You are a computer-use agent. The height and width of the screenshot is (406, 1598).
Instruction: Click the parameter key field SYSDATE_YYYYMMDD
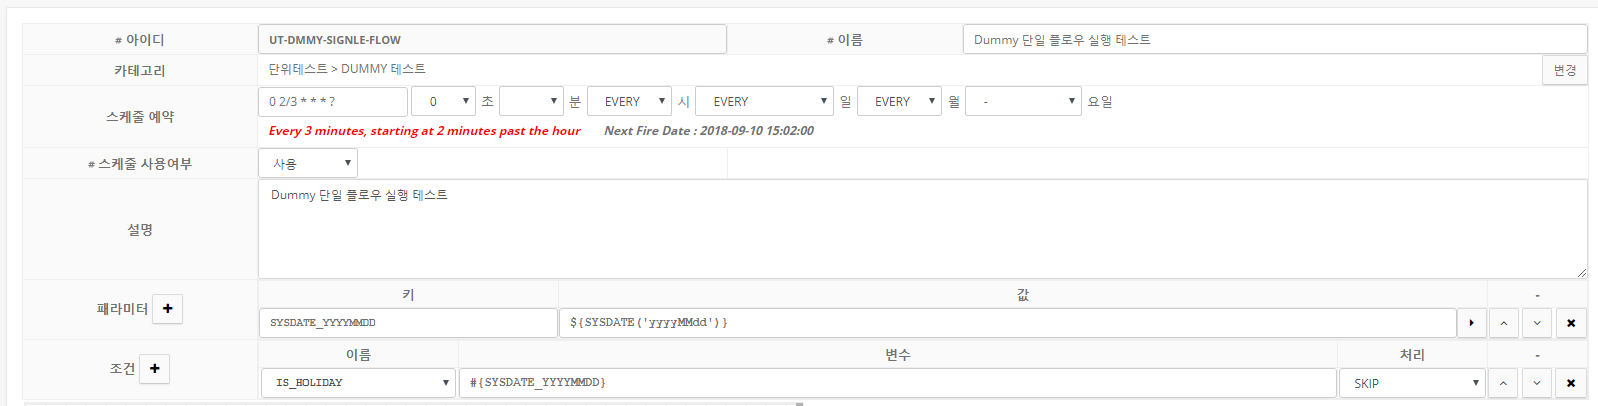pyautogui.click(x=408, y=323)
